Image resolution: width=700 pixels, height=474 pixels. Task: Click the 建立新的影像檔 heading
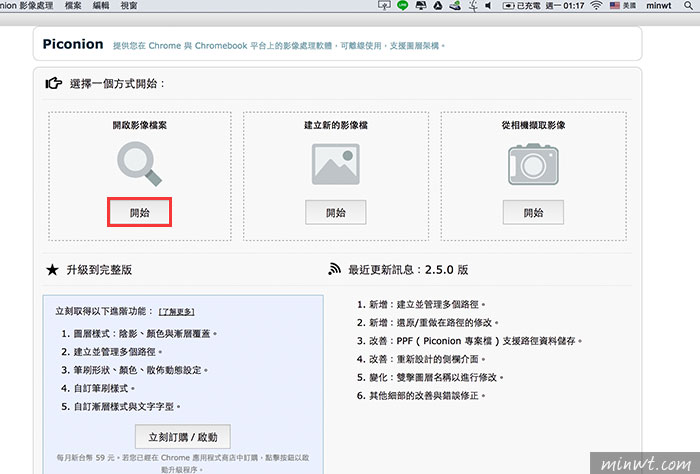tap(336, 125)
